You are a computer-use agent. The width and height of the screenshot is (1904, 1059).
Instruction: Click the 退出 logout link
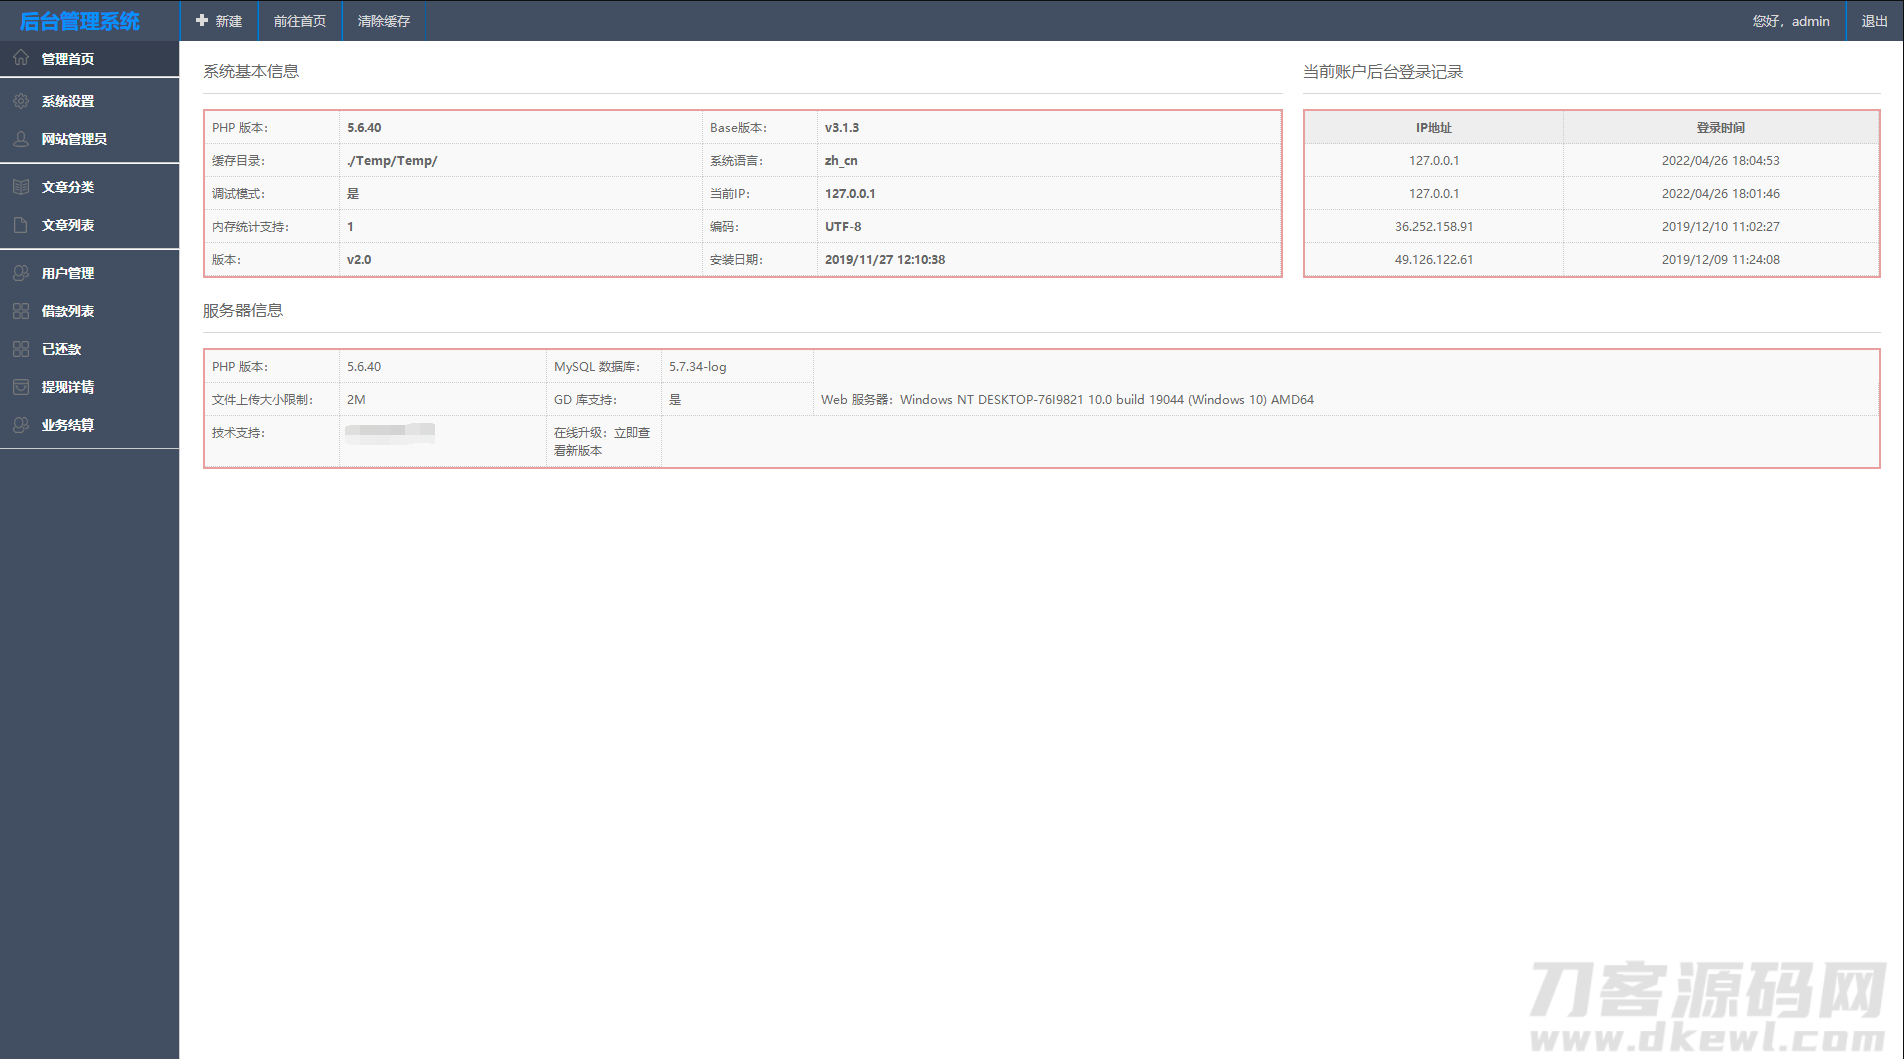1874,21
